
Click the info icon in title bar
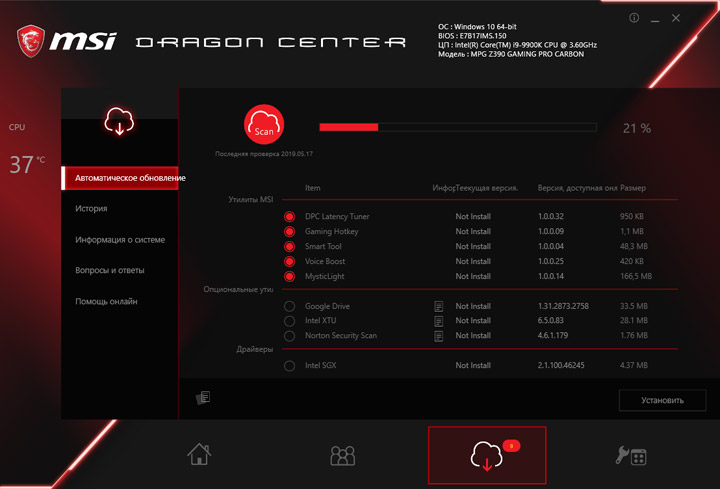click(x=634, y=18)
